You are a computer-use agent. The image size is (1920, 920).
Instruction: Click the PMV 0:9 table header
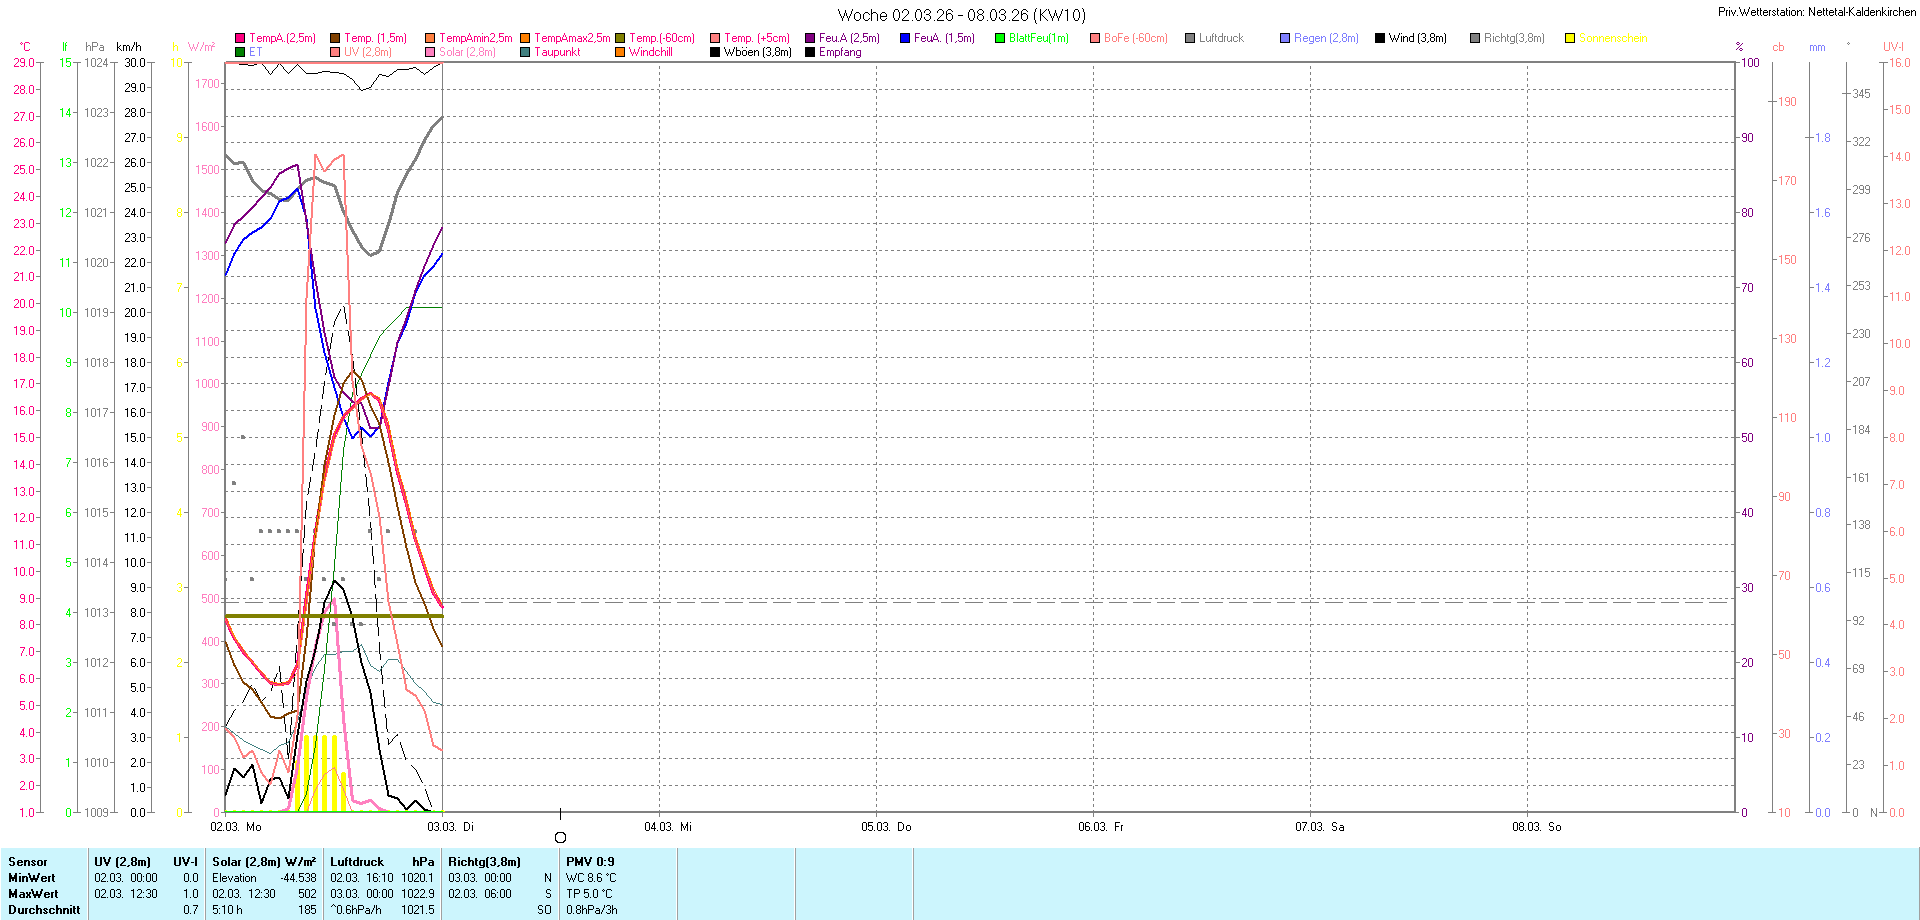pyautogui.click(x=590, y=862)
